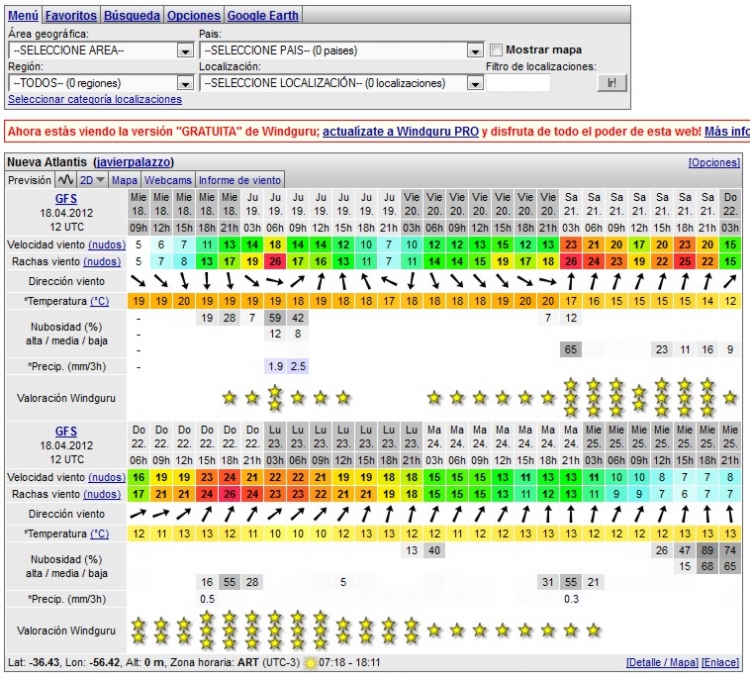Open the Menú tab

pos(23,15)
